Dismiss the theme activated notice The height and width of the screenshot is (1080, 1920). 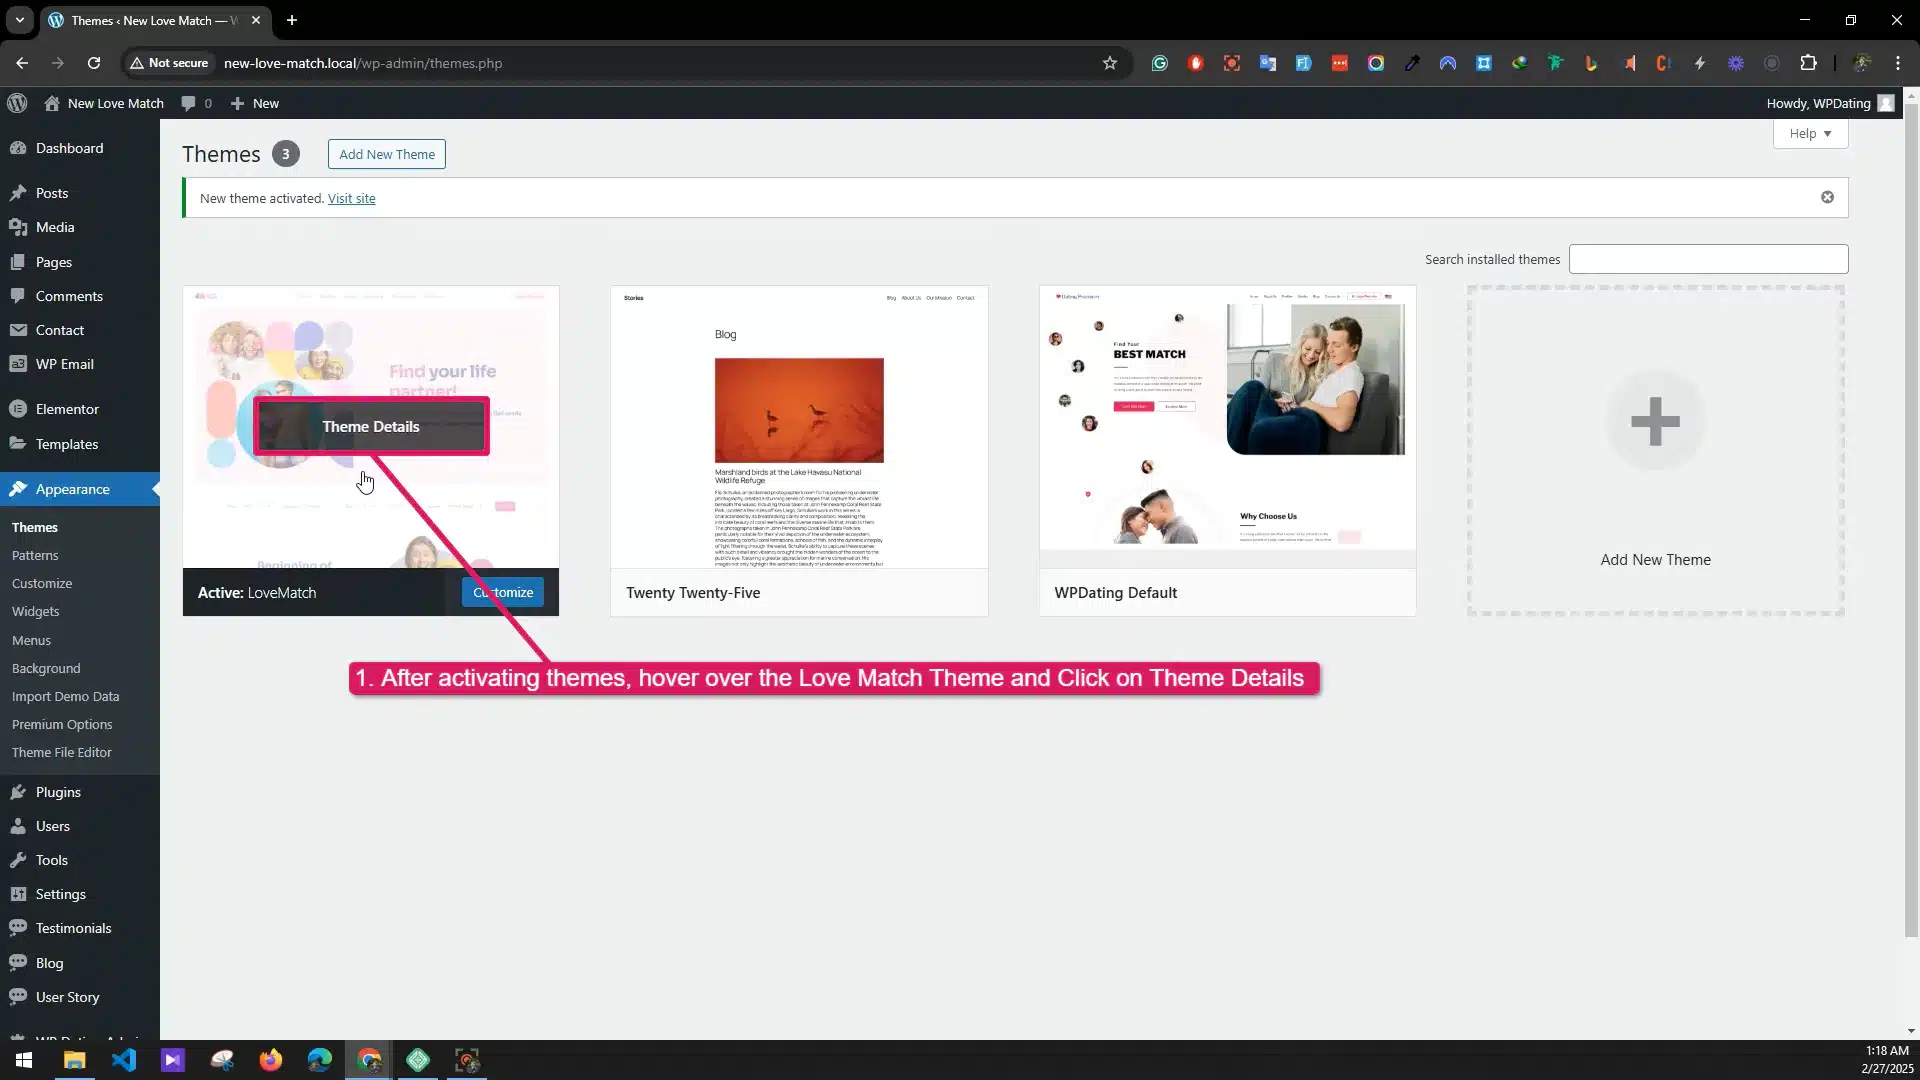pyautogui.click(x=1827, y=197)
